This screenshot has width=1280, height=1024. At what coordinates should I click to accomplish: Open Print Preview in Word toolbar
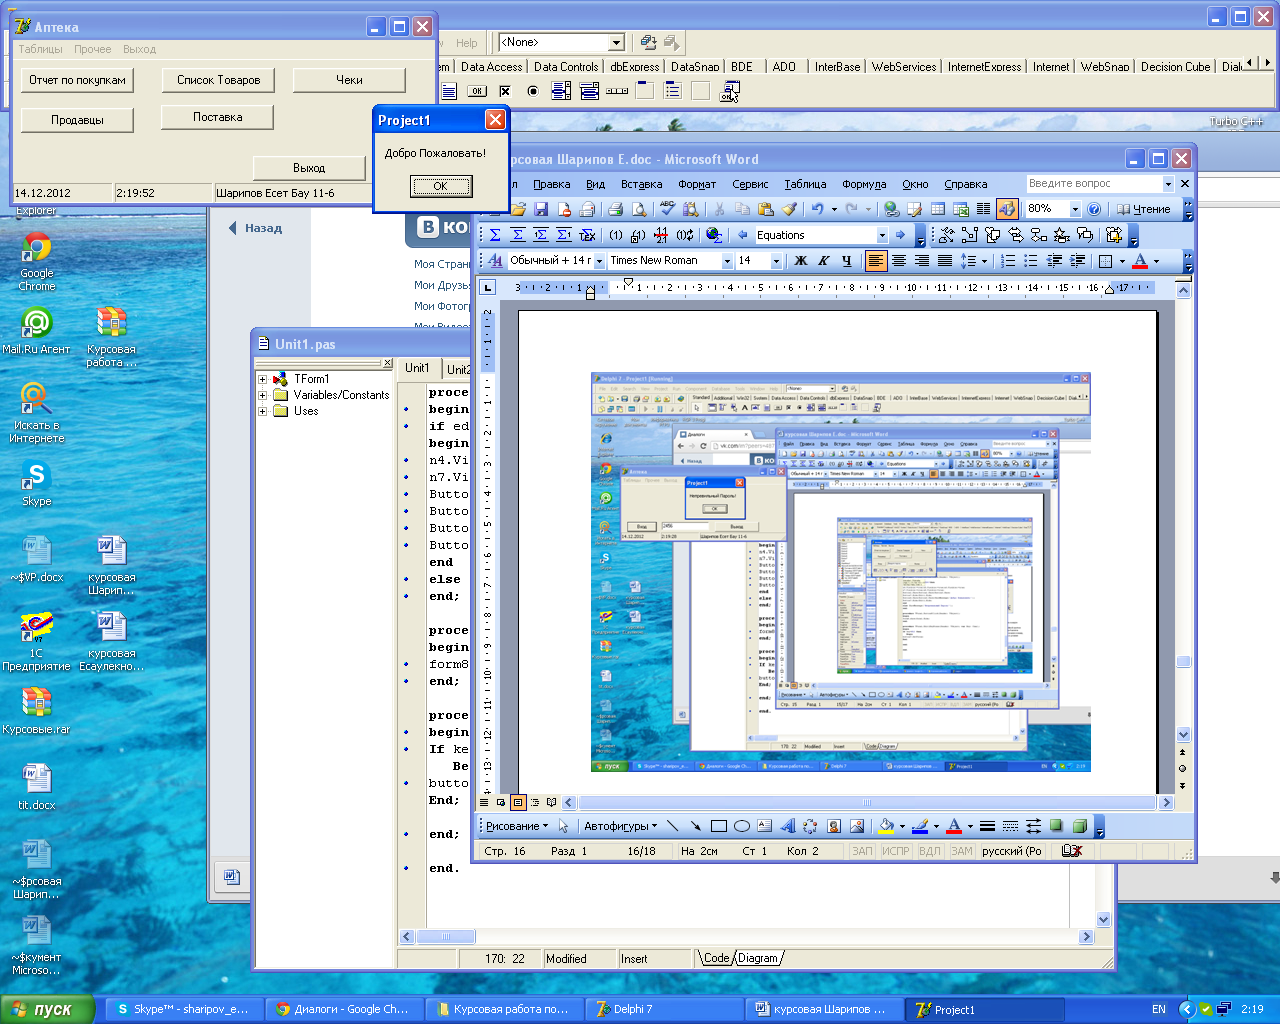[638, 209]
